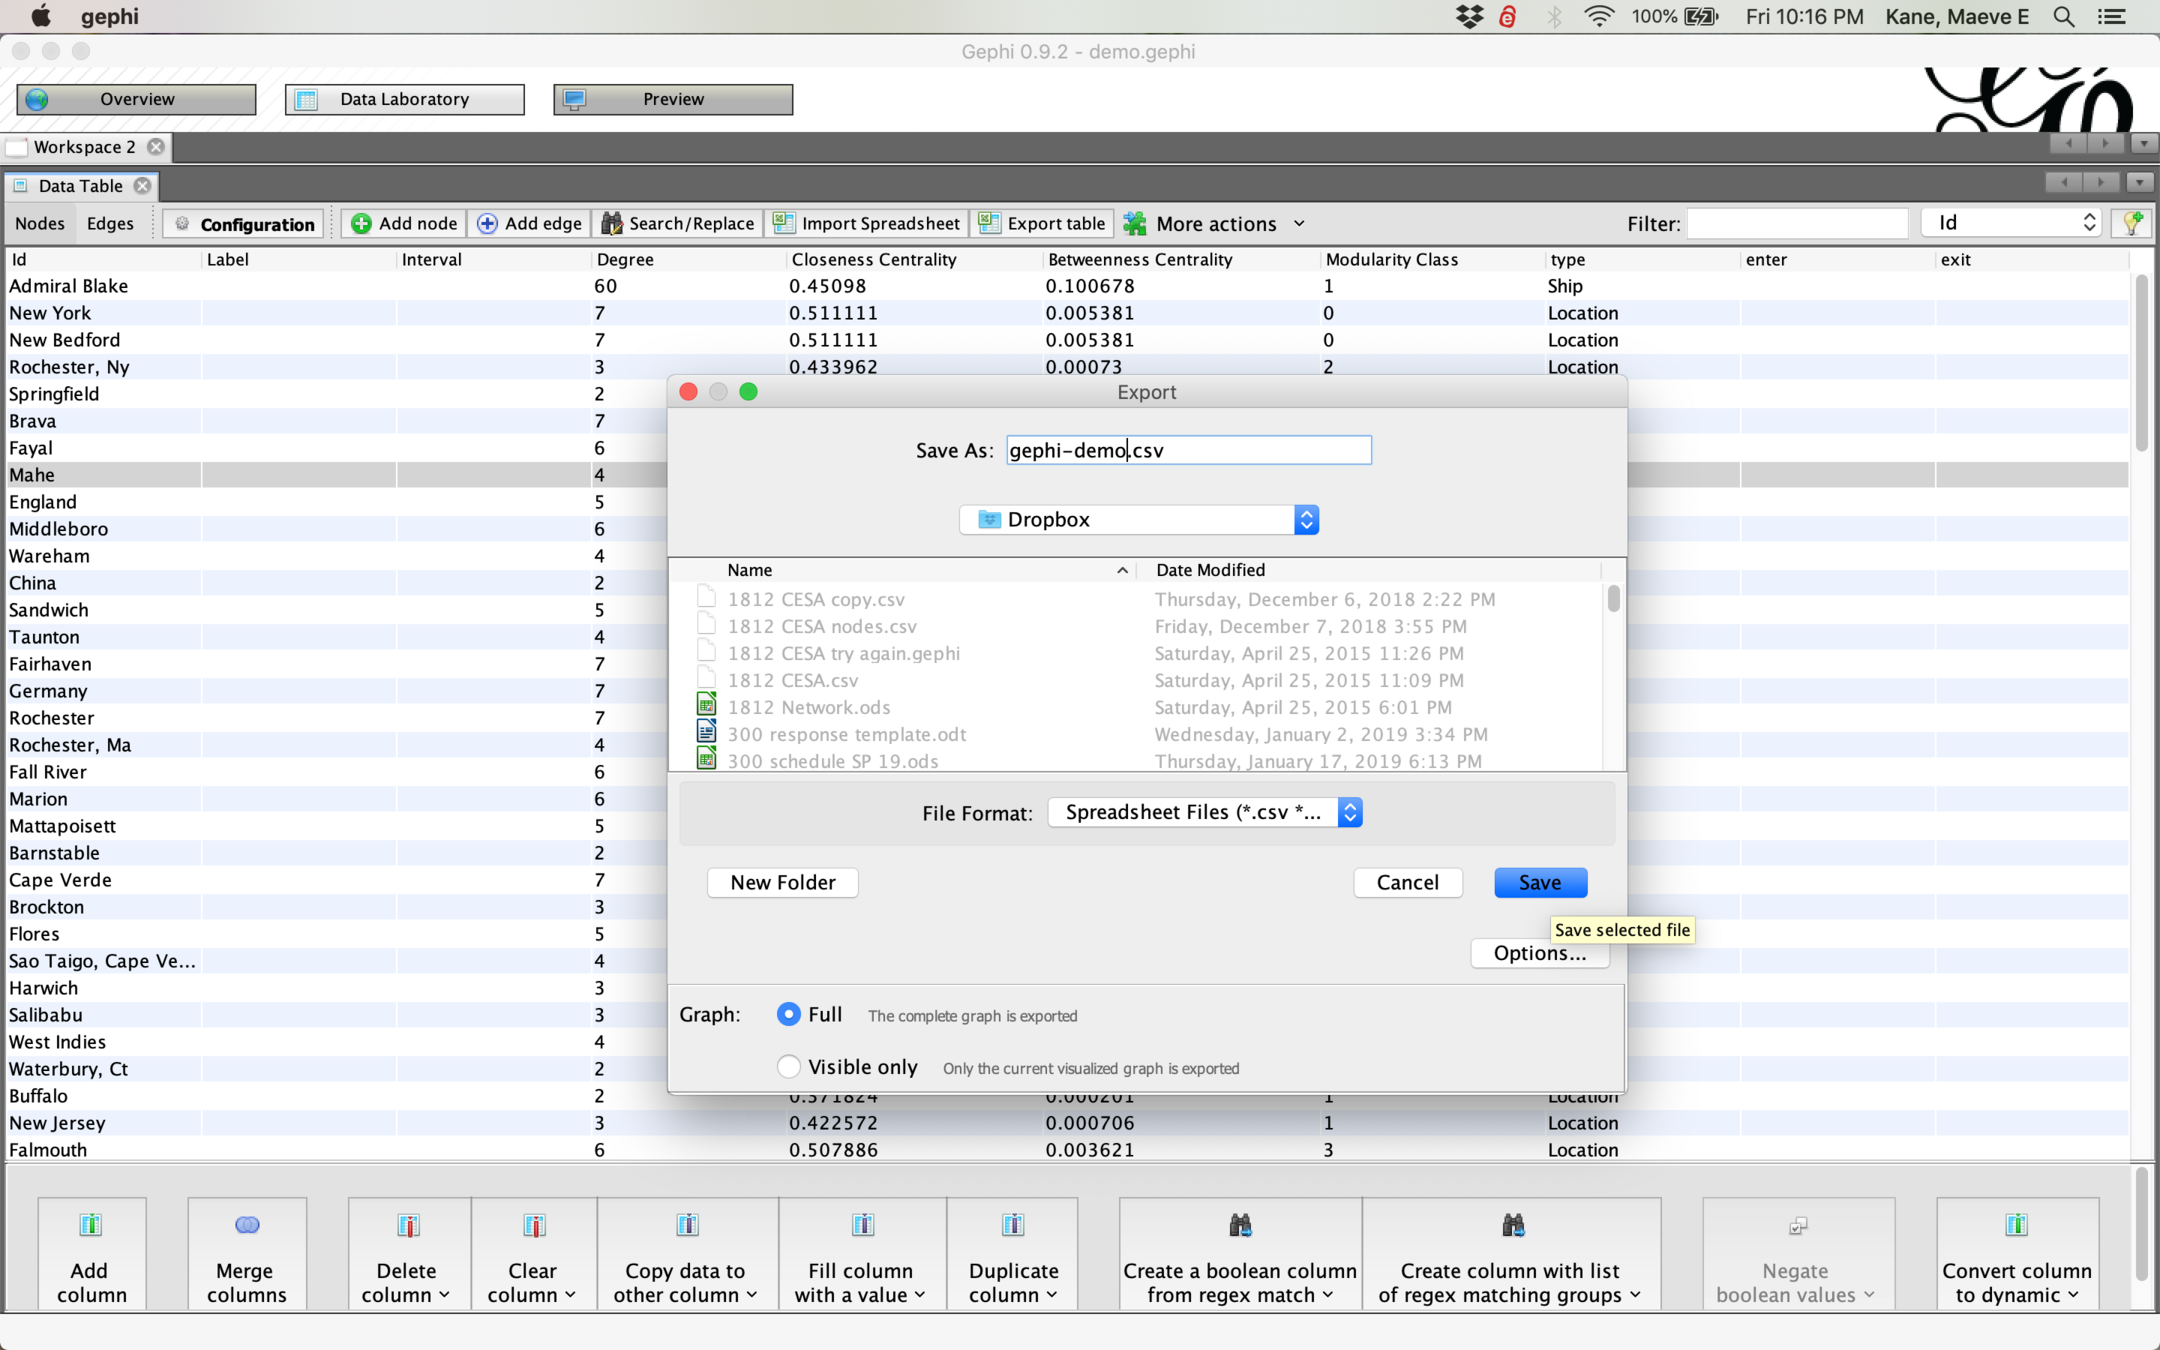Image resolution: width=2160 pixels, height=1350 pixels.
Task: Click Import Spreadsheet icon
Action: pos(784,224)
